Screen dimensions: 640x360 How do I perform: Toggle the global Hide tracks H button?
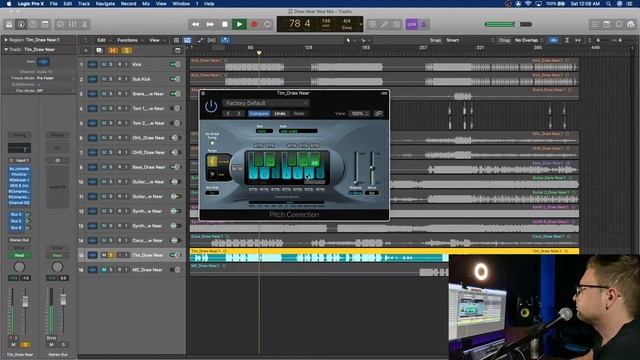[113, 51]
